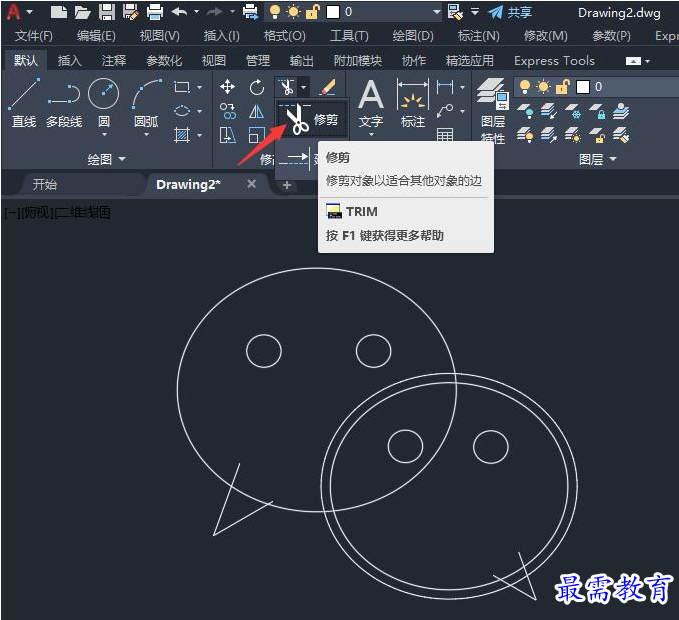Expand the 绘图 draw panel
Image resolution: width=679 pixels, height=620 pixels.
(106, 159)
